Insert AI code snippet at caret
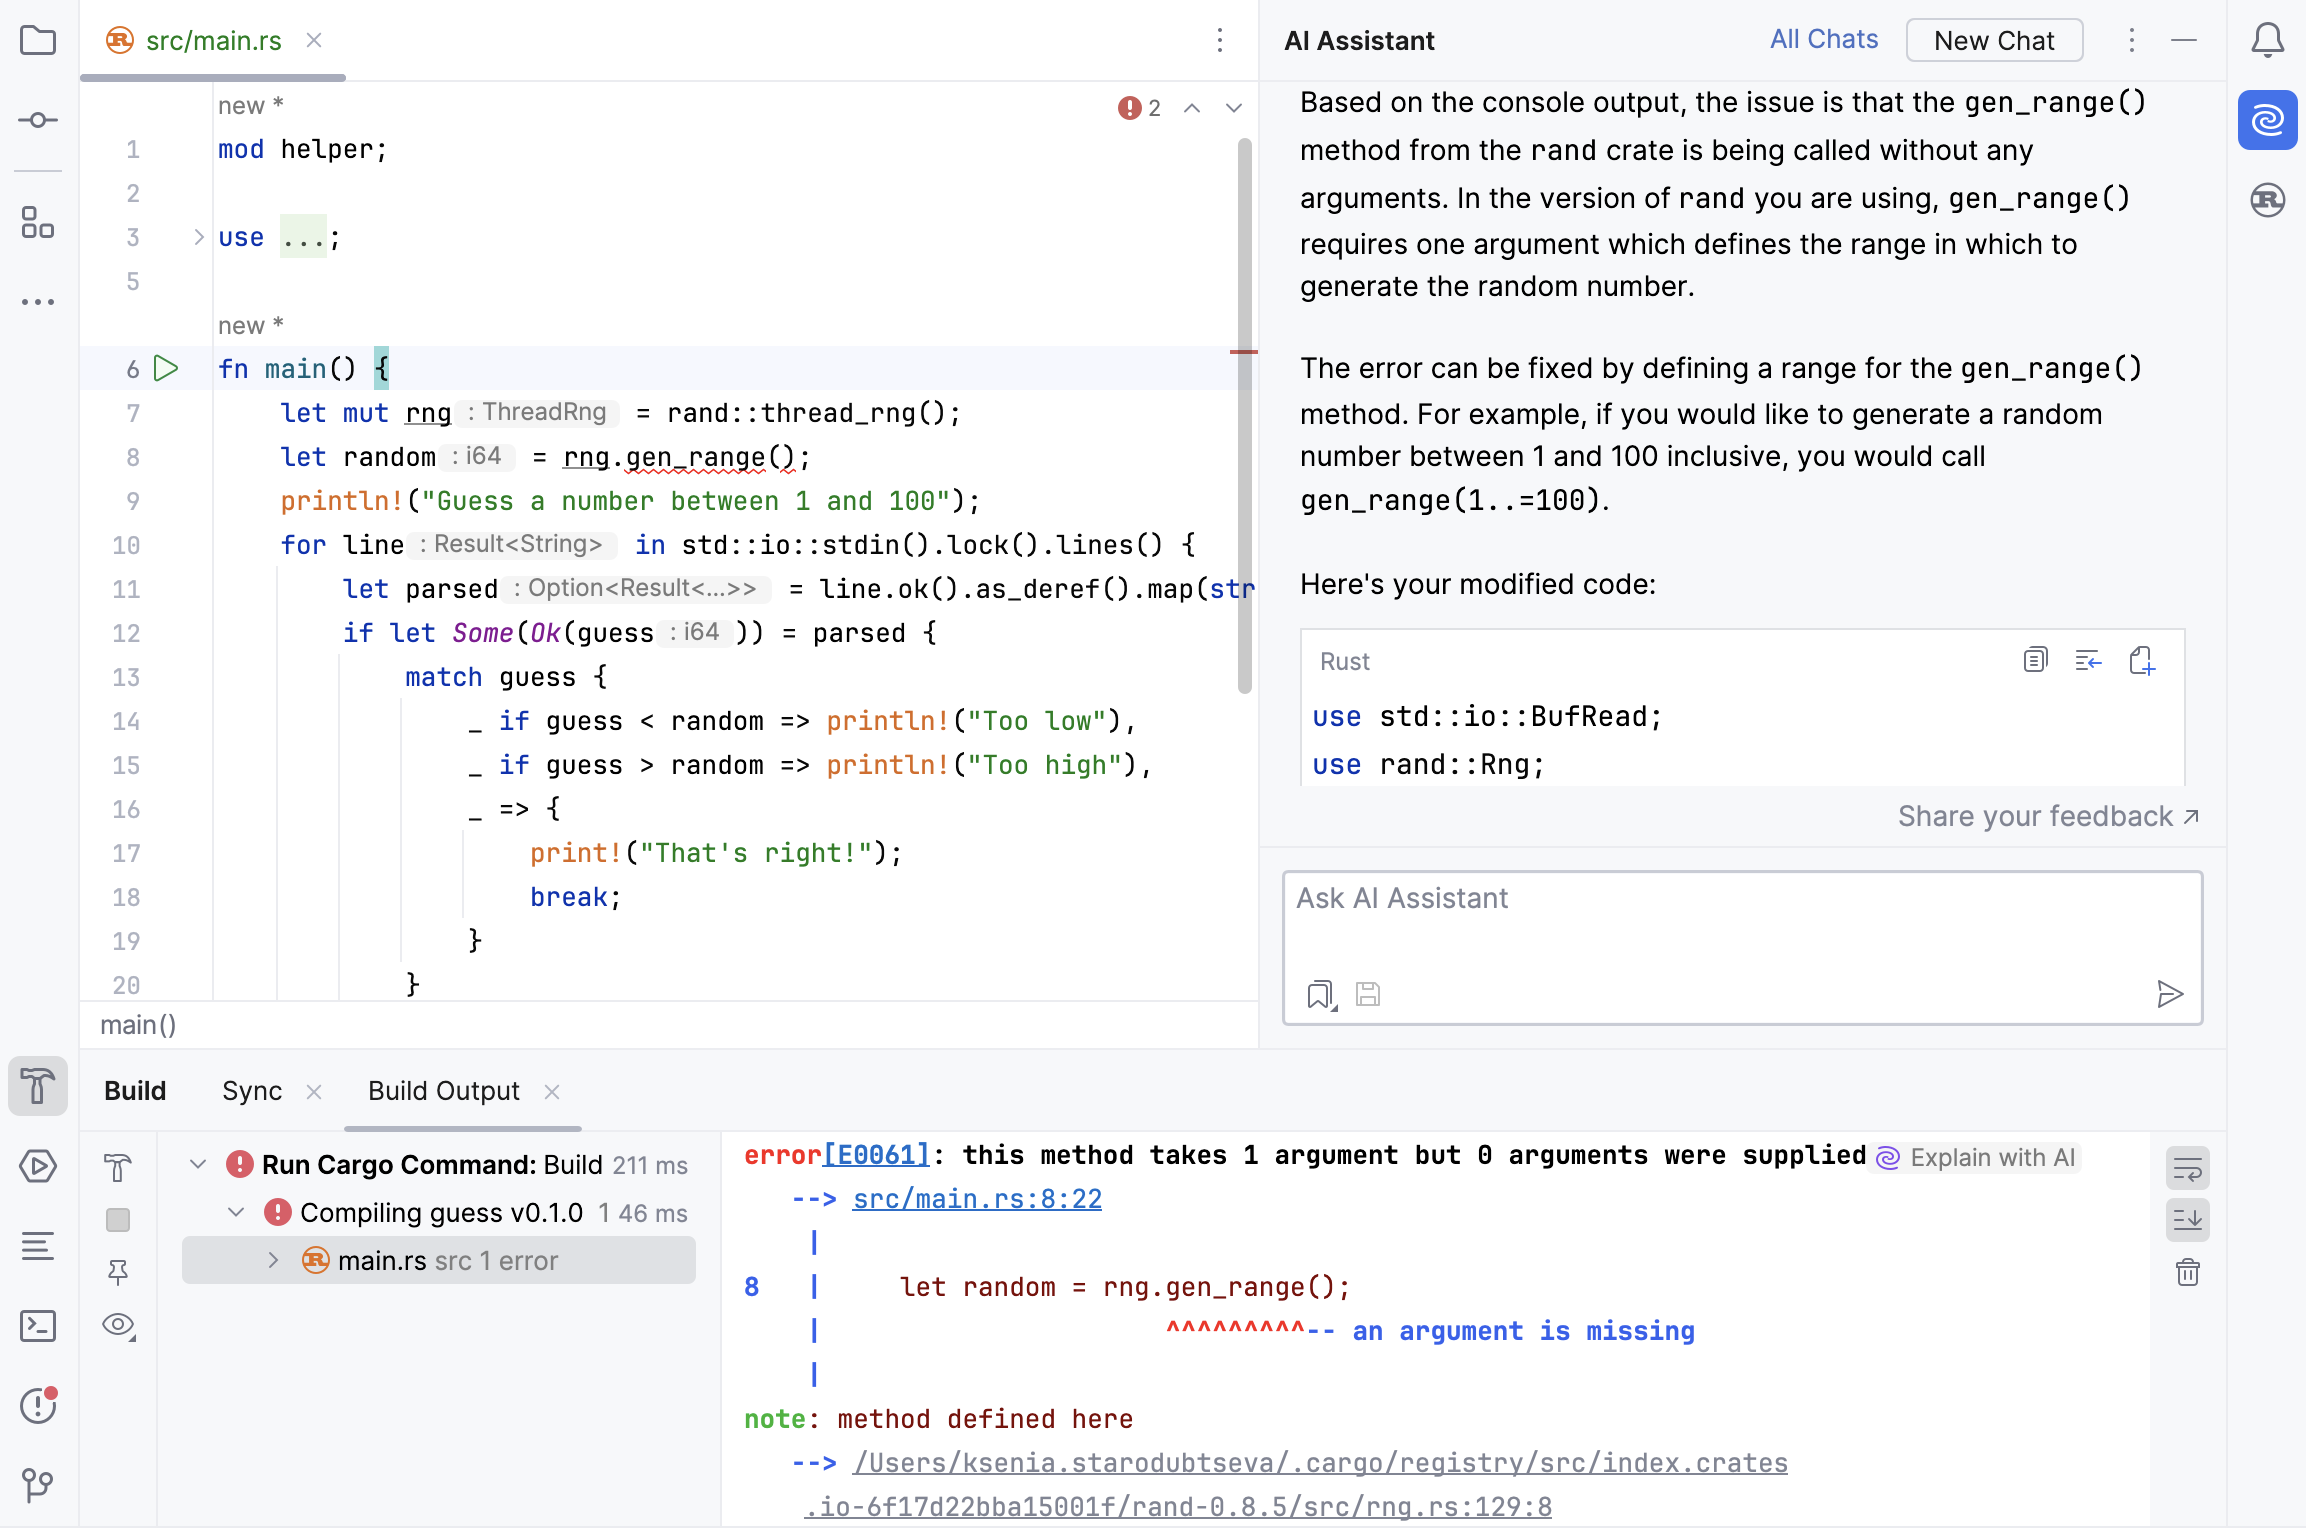 2088,661
